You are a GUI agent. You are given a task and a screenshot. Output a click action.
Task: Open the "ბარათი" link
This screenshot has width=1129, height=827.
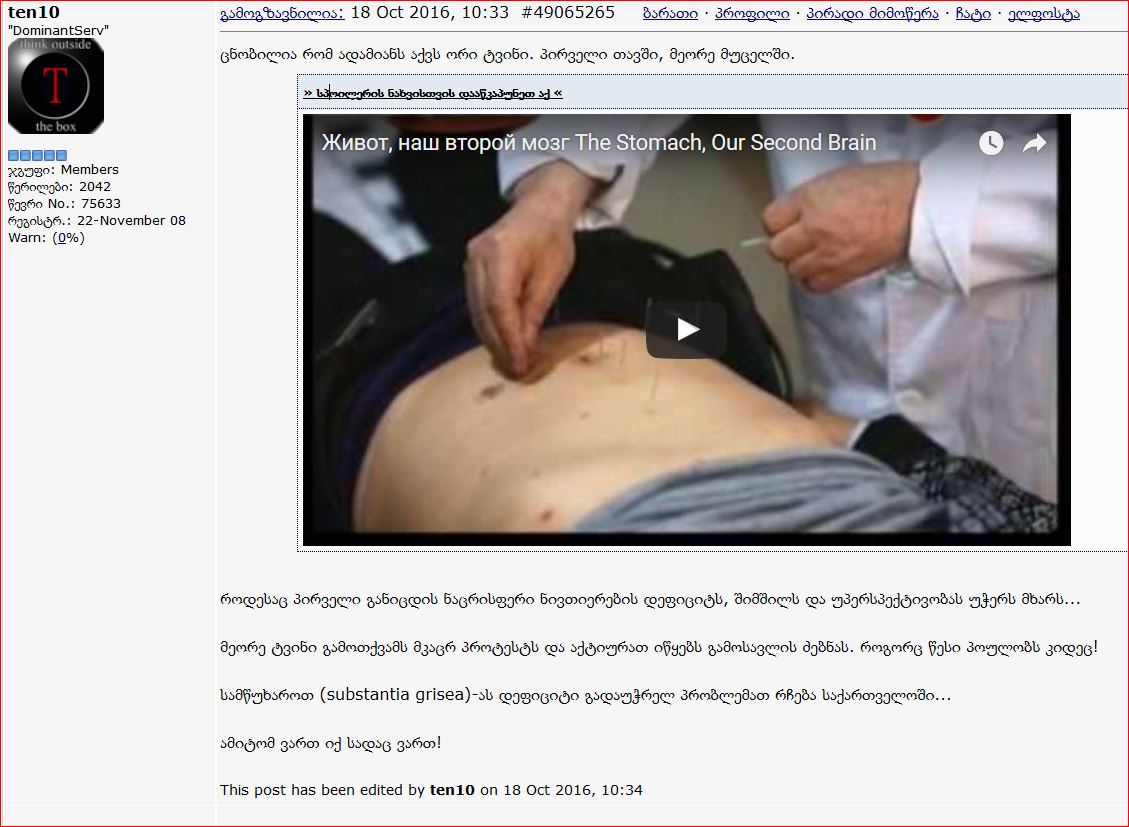(670, 13)
